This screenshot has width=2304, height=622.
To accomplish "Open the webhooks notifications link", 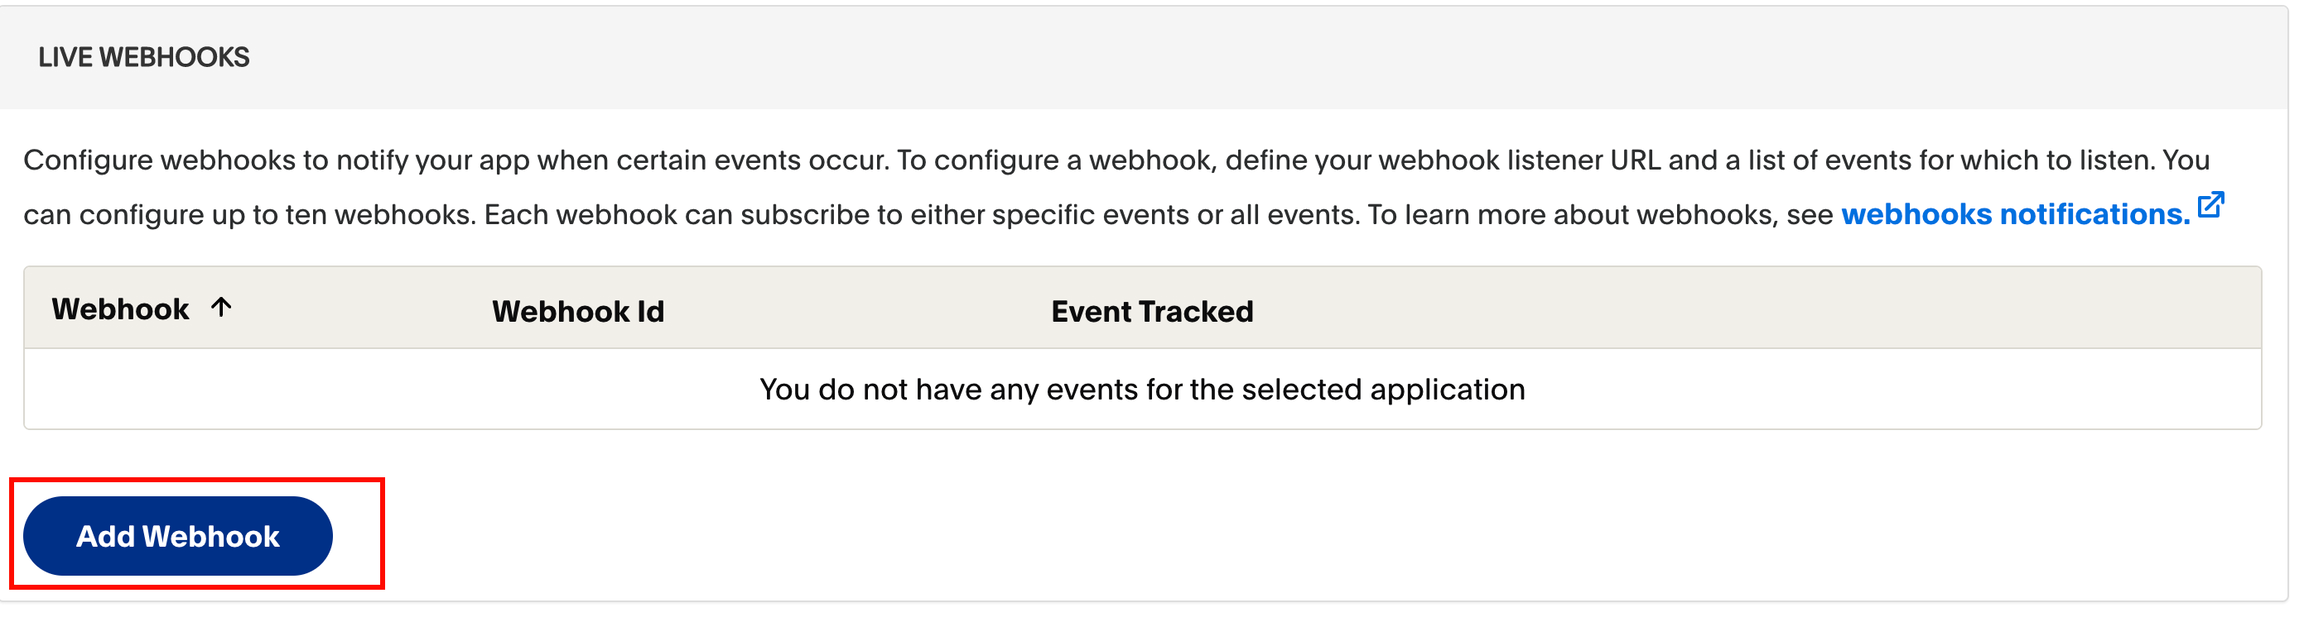I will tap(2014, 214).
